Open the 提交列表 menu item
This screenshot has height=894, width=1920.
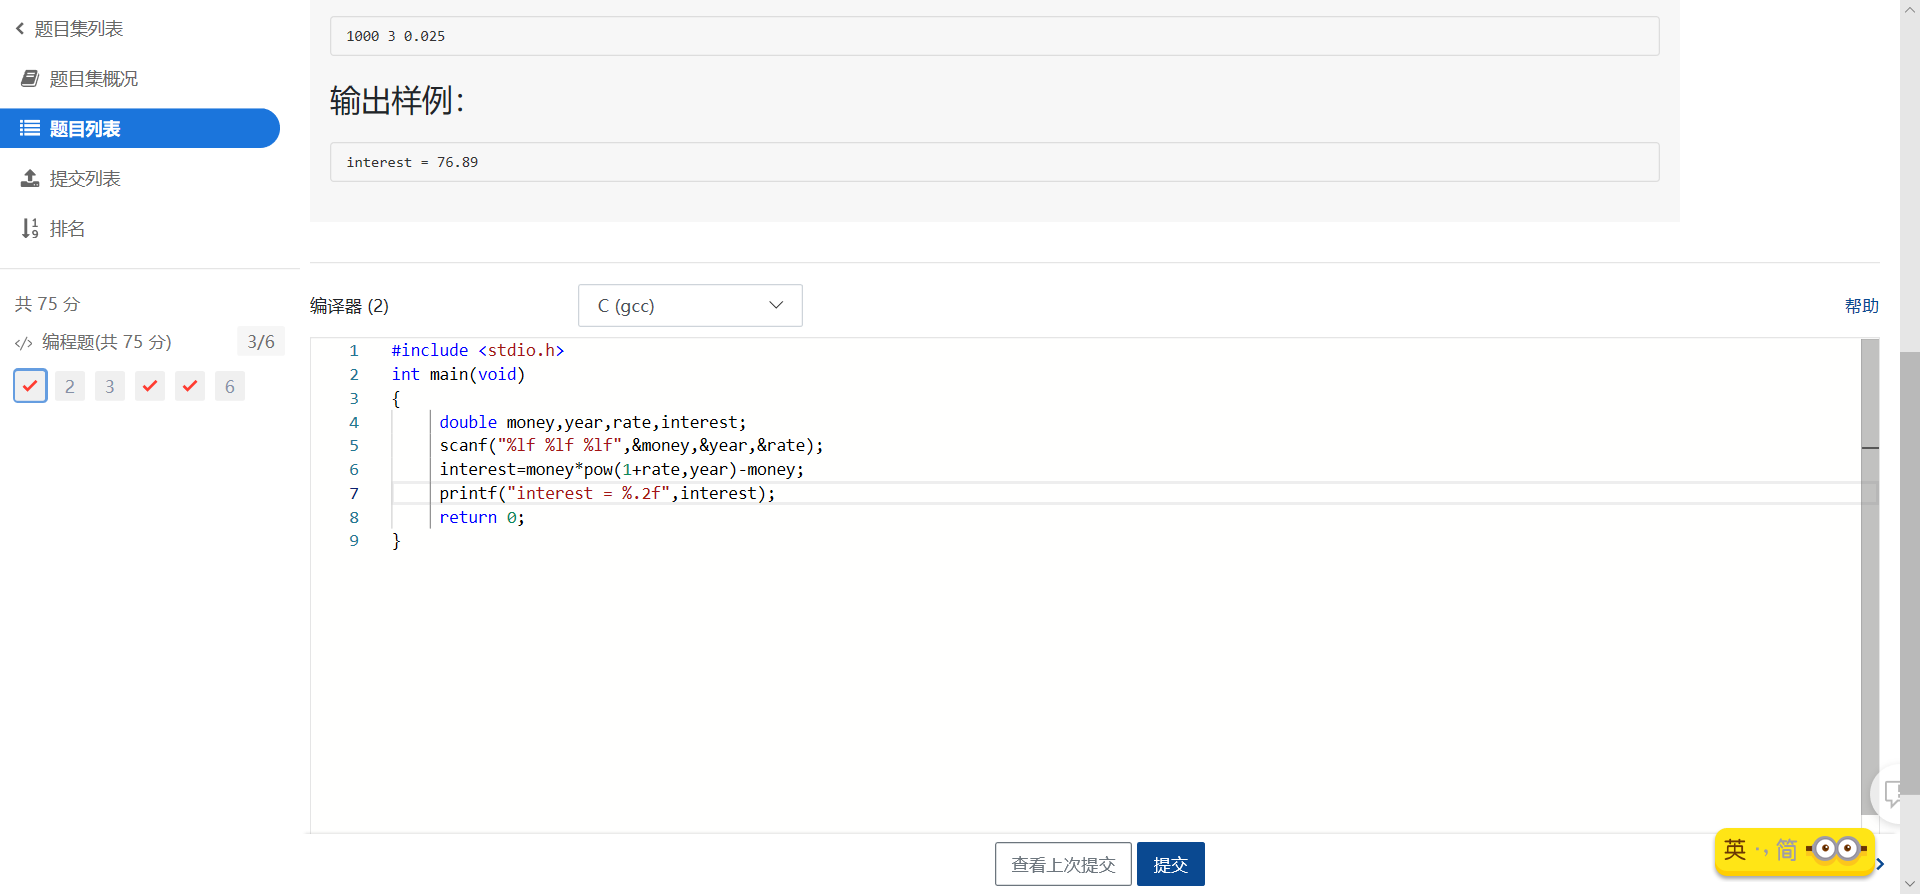[85, 179]
